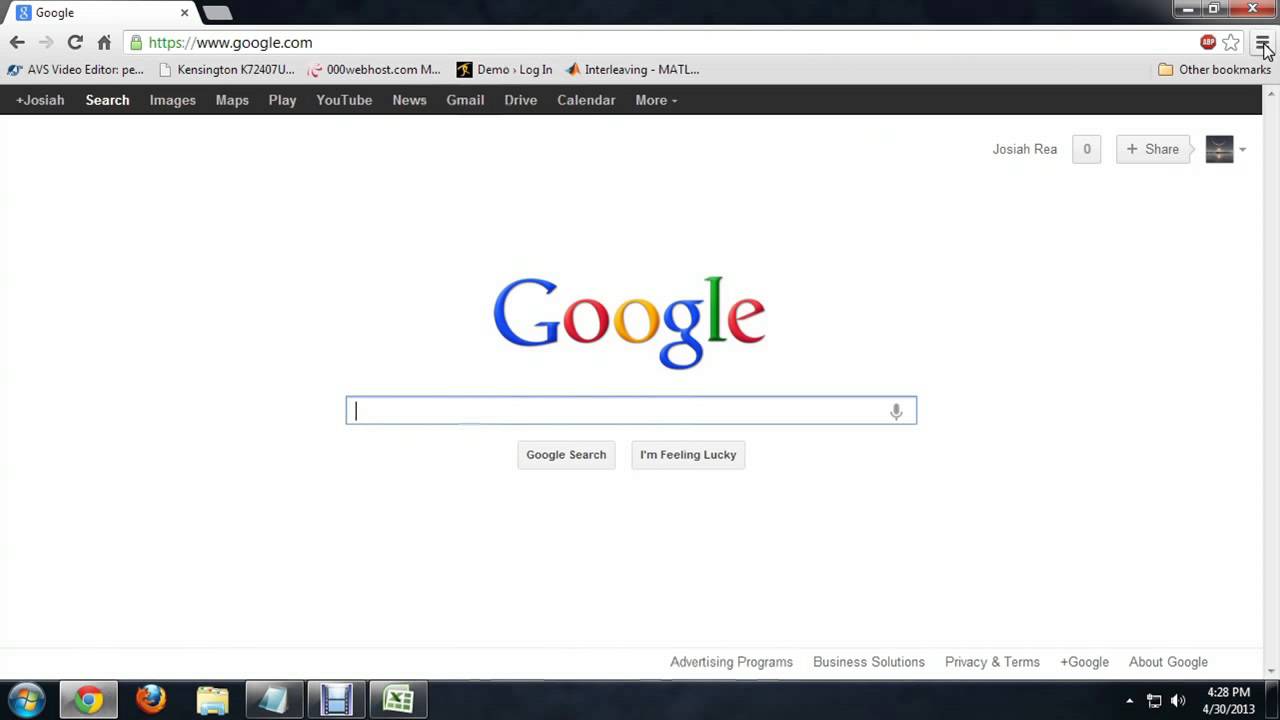The image size is (1280, 720).
Task: Open the video editor filmstrip taskbar icon
Action: pyautogui.click(x=336, y=700)
